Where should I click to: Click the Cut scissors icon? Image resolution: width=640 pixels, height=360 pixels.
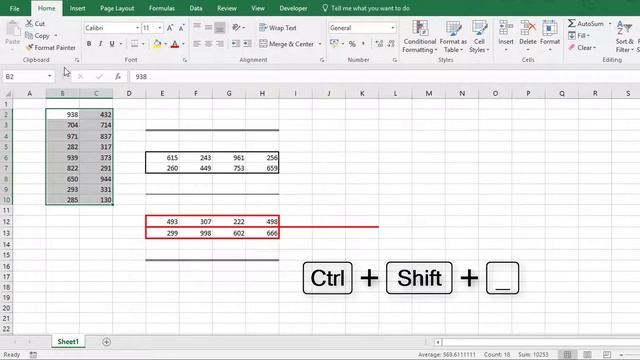29,23
